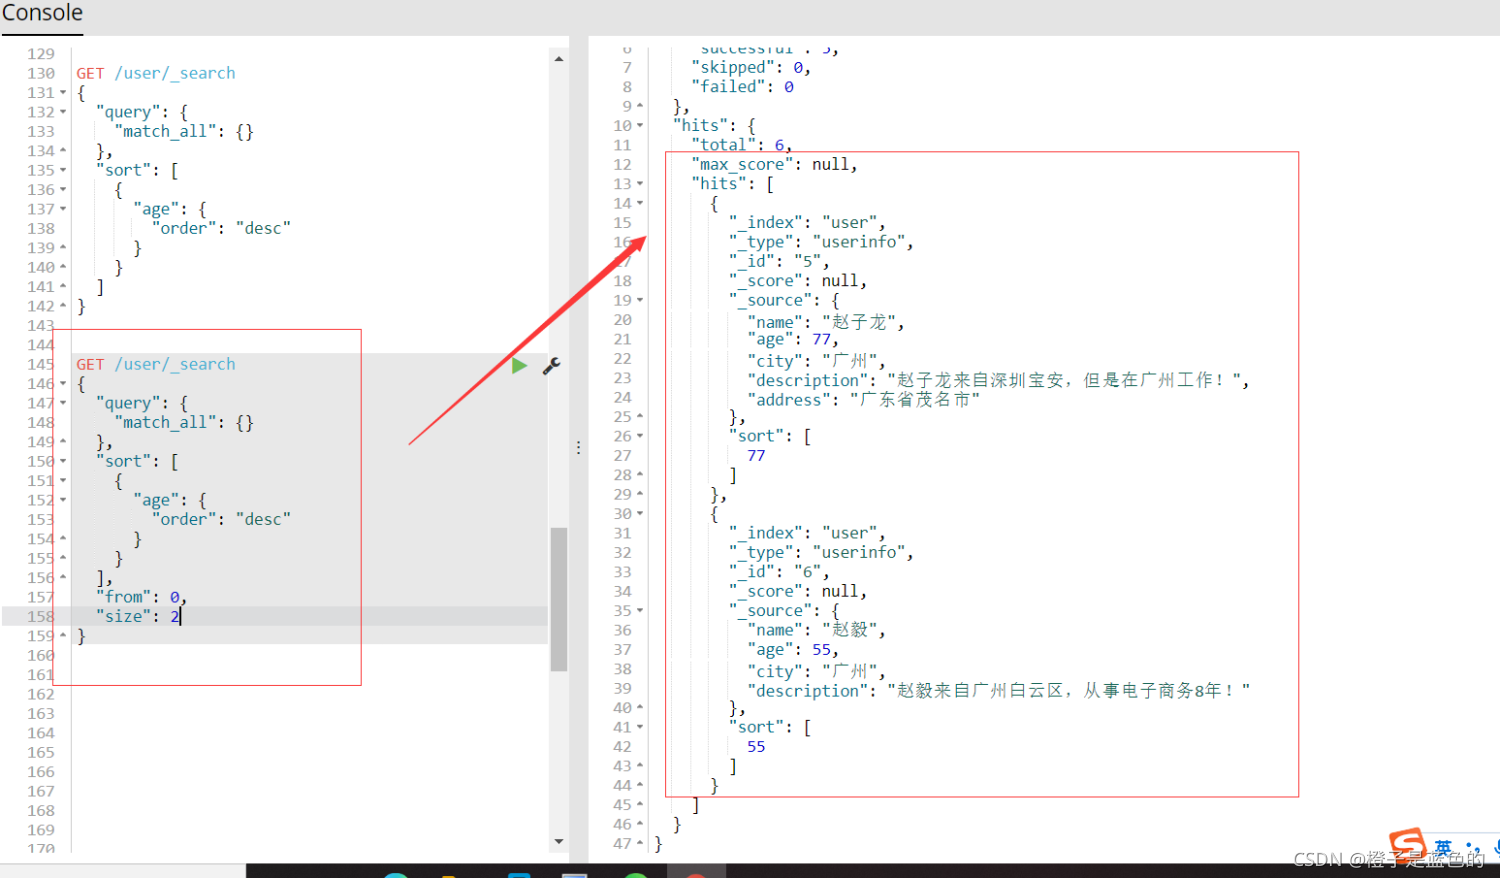Click "skipped": 0 in the response
The image size is (1500, 878).
pyautogui.click(x=752, y=67)
